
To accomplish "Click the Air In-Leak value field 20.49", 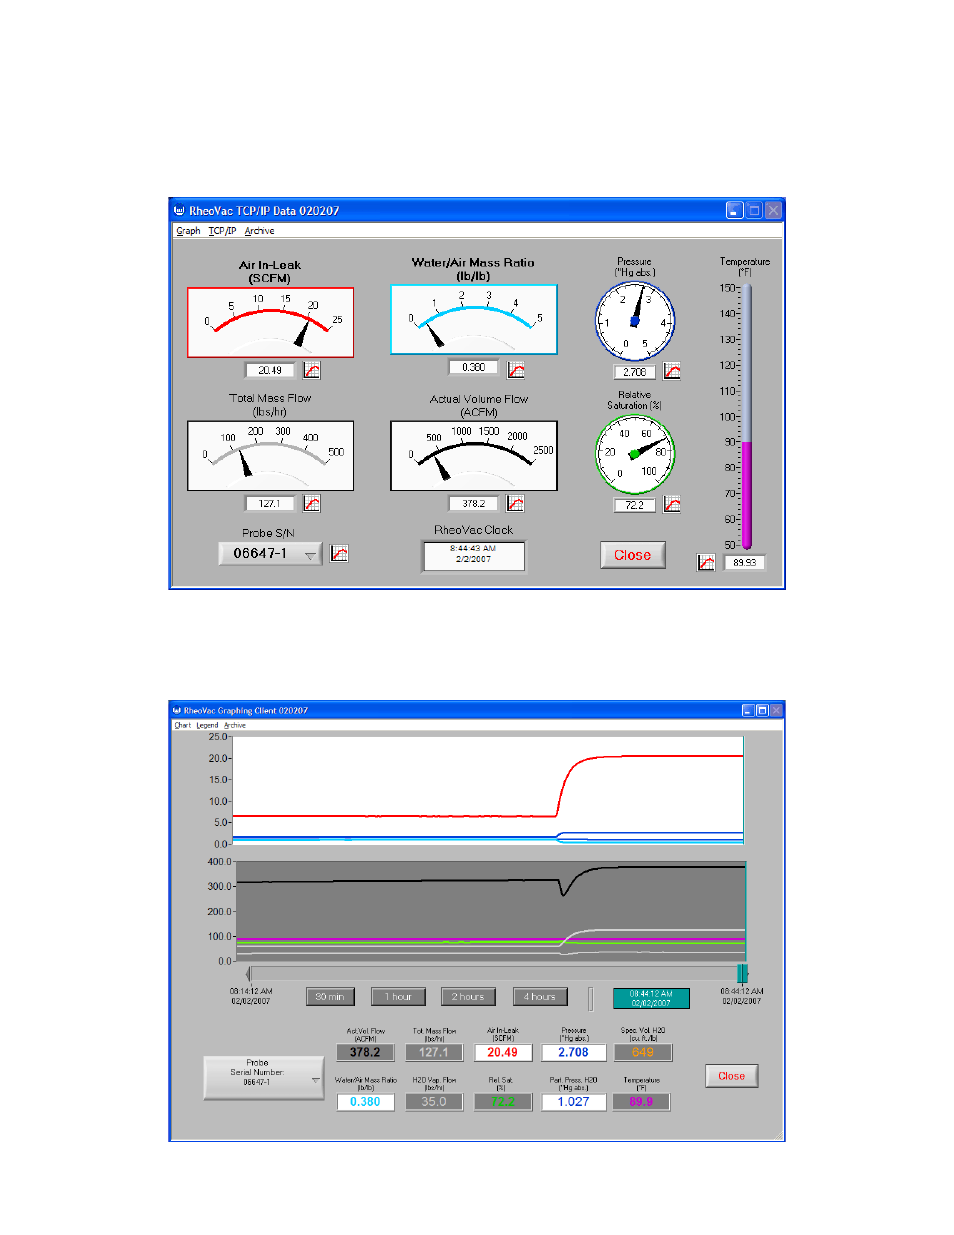I will (x=270, y=370).
